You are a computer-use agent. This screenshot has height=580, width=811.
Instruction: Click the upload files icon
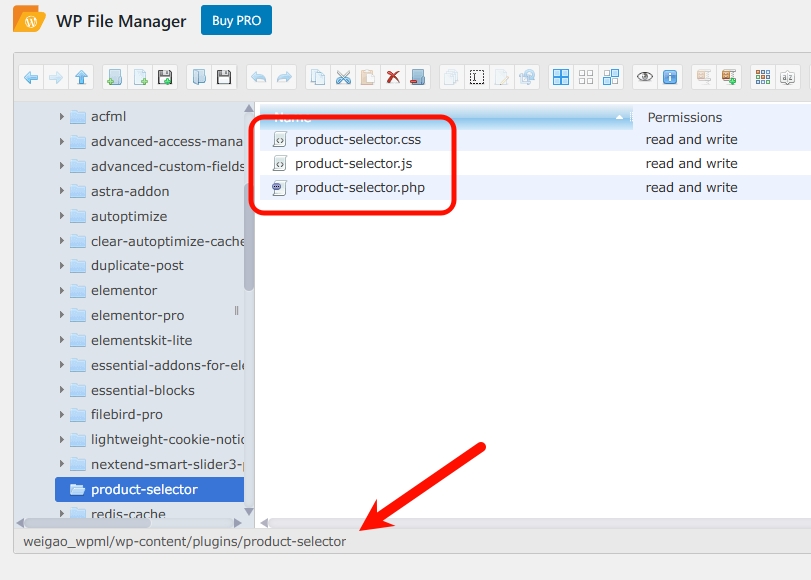(165, 78)
